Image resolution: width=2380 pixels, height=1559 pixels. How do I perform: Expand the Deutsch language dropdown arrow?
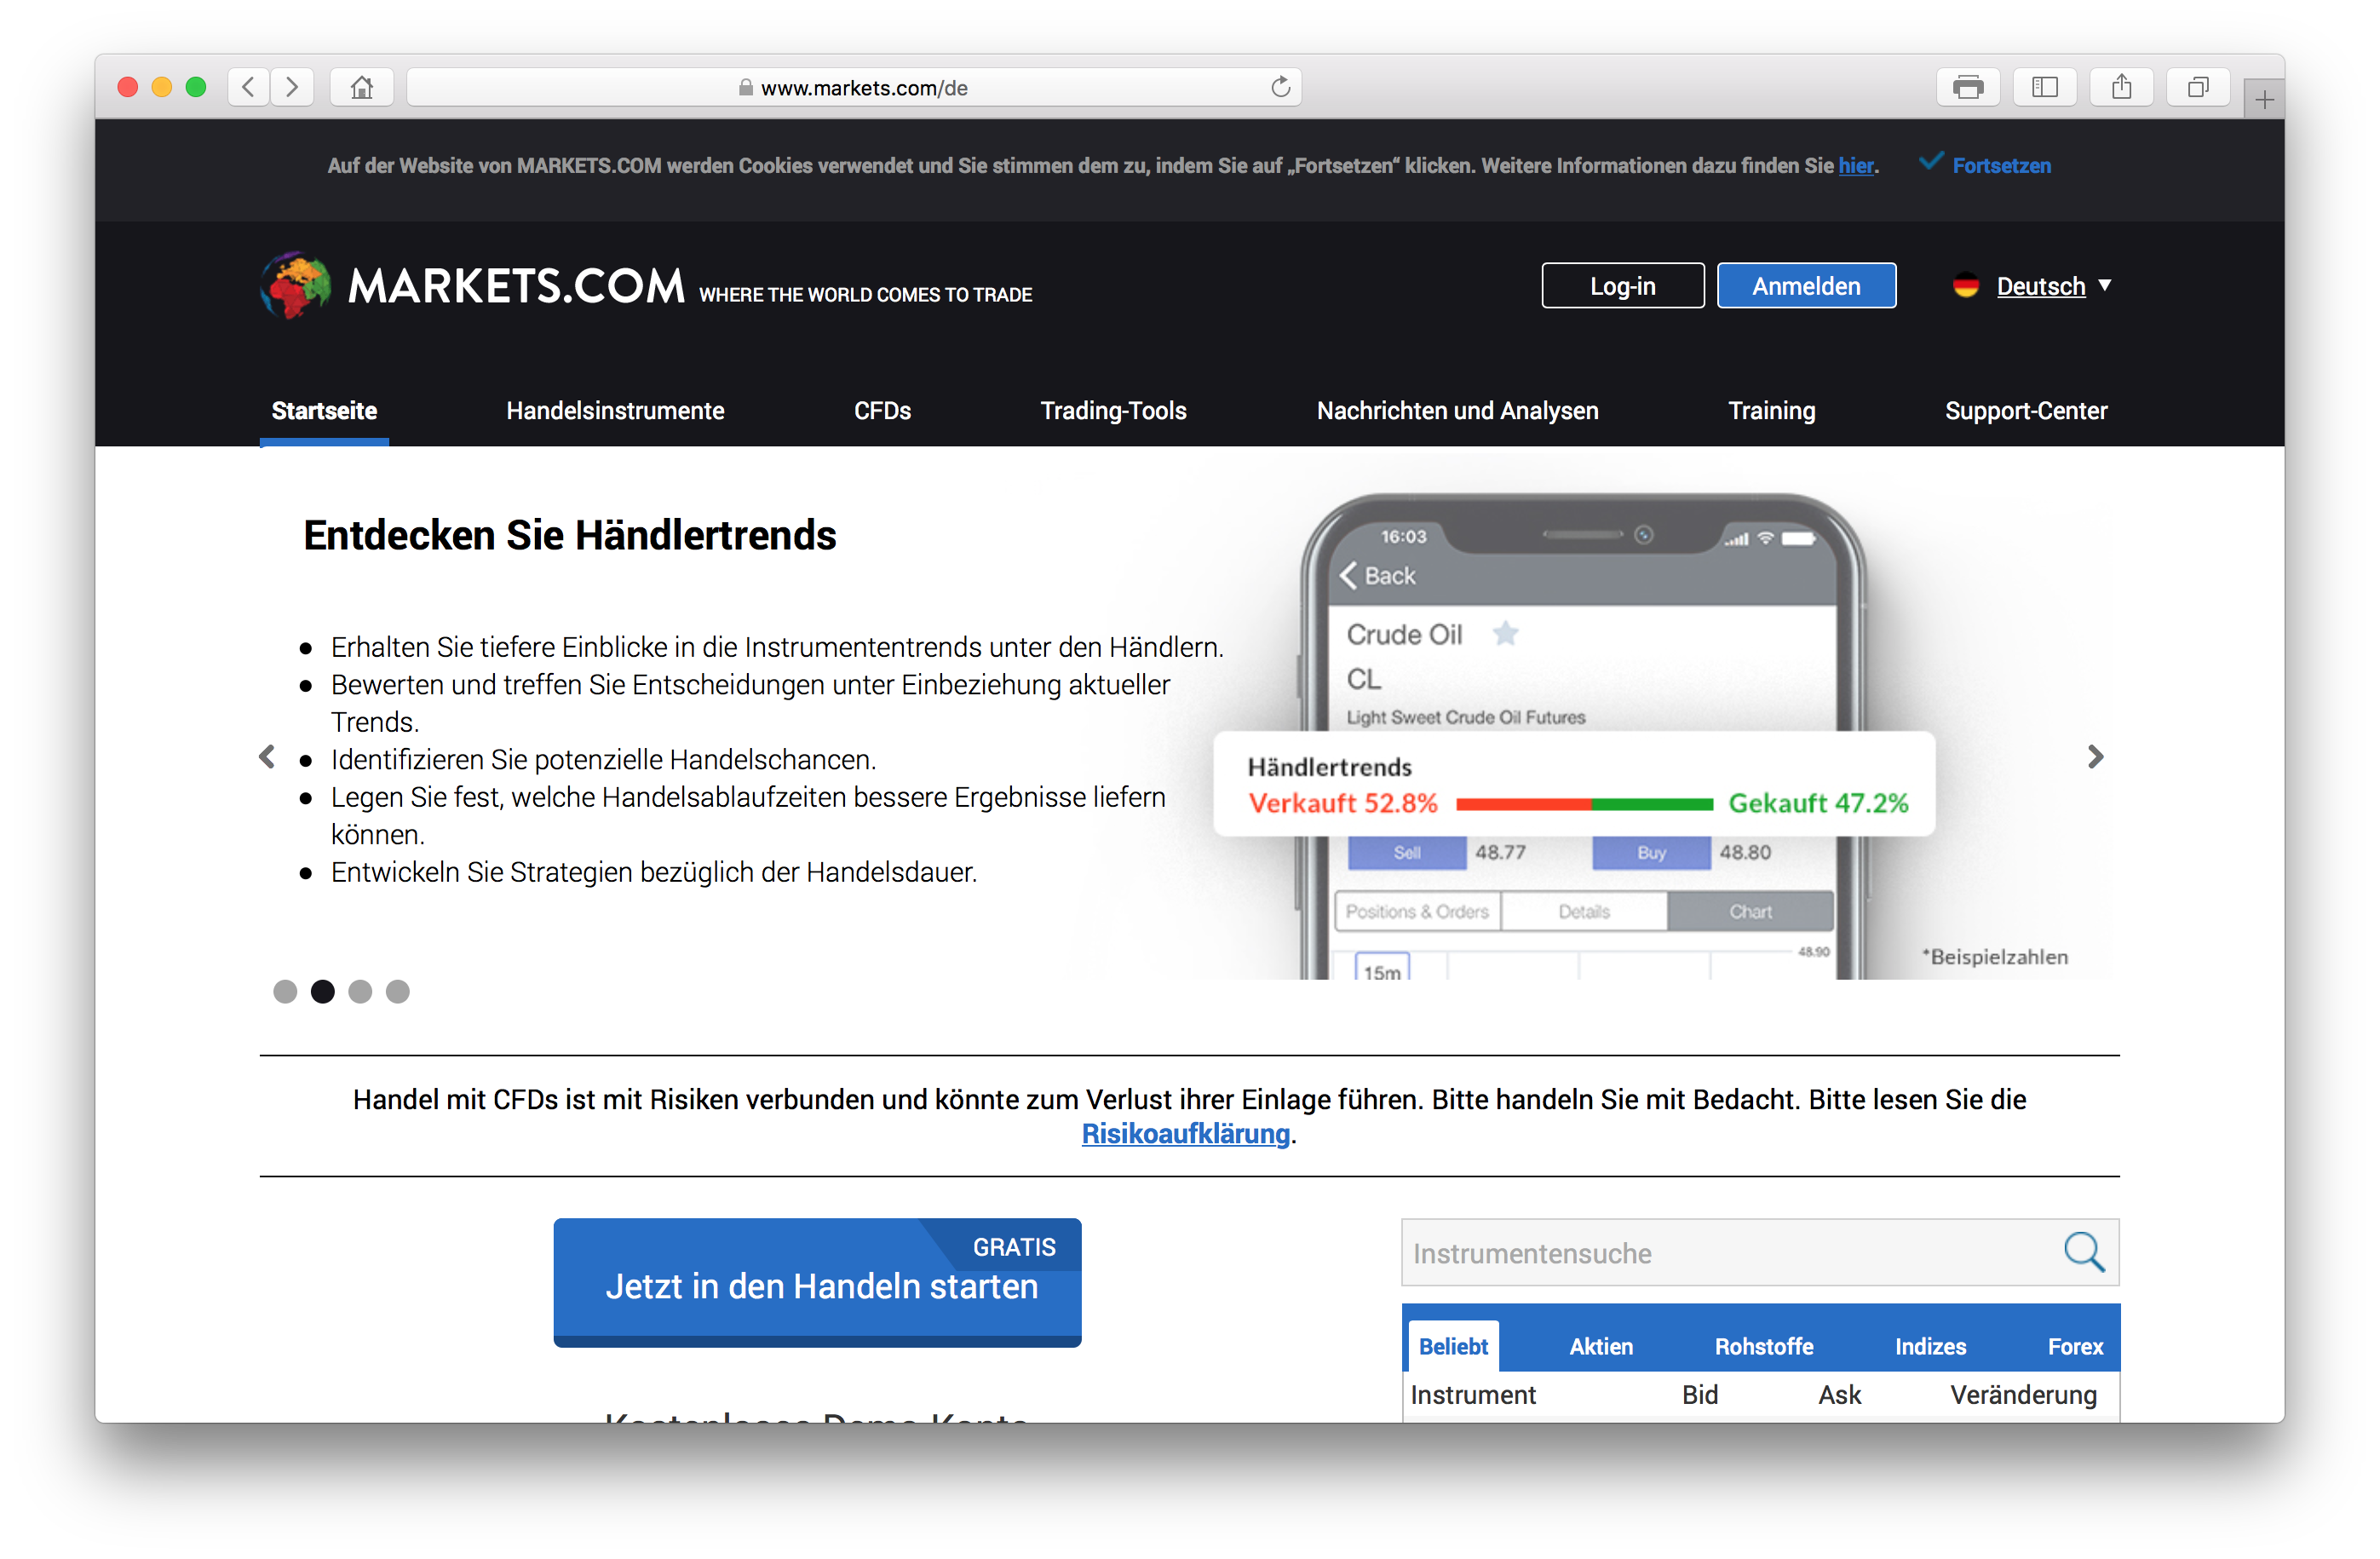[2104, 285]
